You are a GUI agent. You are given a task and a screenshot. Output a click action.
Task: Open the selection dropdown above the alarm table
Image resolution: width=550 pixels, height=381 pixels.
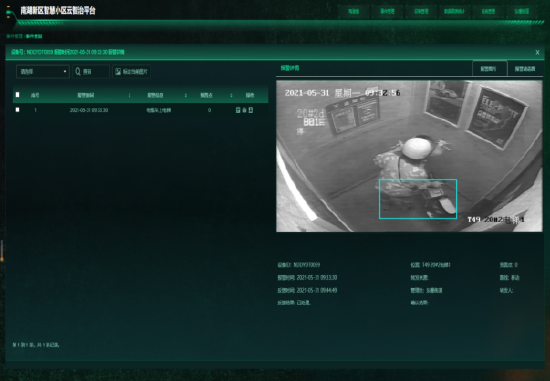point(43,72)
